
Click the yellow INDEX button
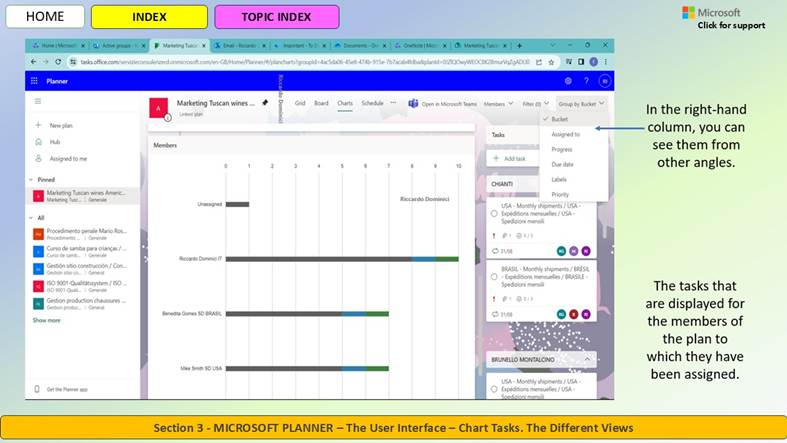[149, 17]
